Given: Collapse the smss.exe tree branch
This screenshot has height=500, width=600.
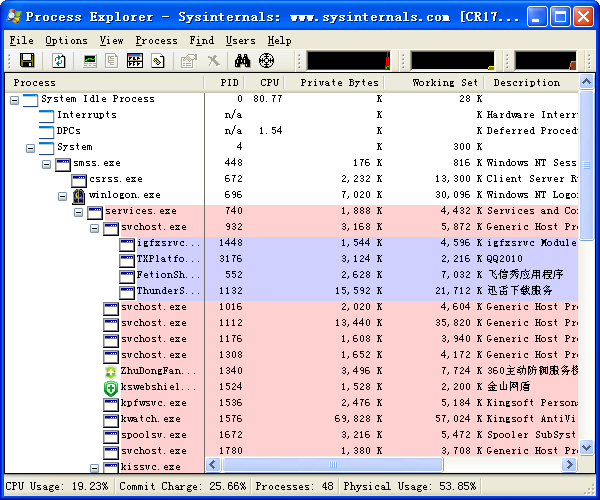Looking at the screenshot, I should coord(47,163).
